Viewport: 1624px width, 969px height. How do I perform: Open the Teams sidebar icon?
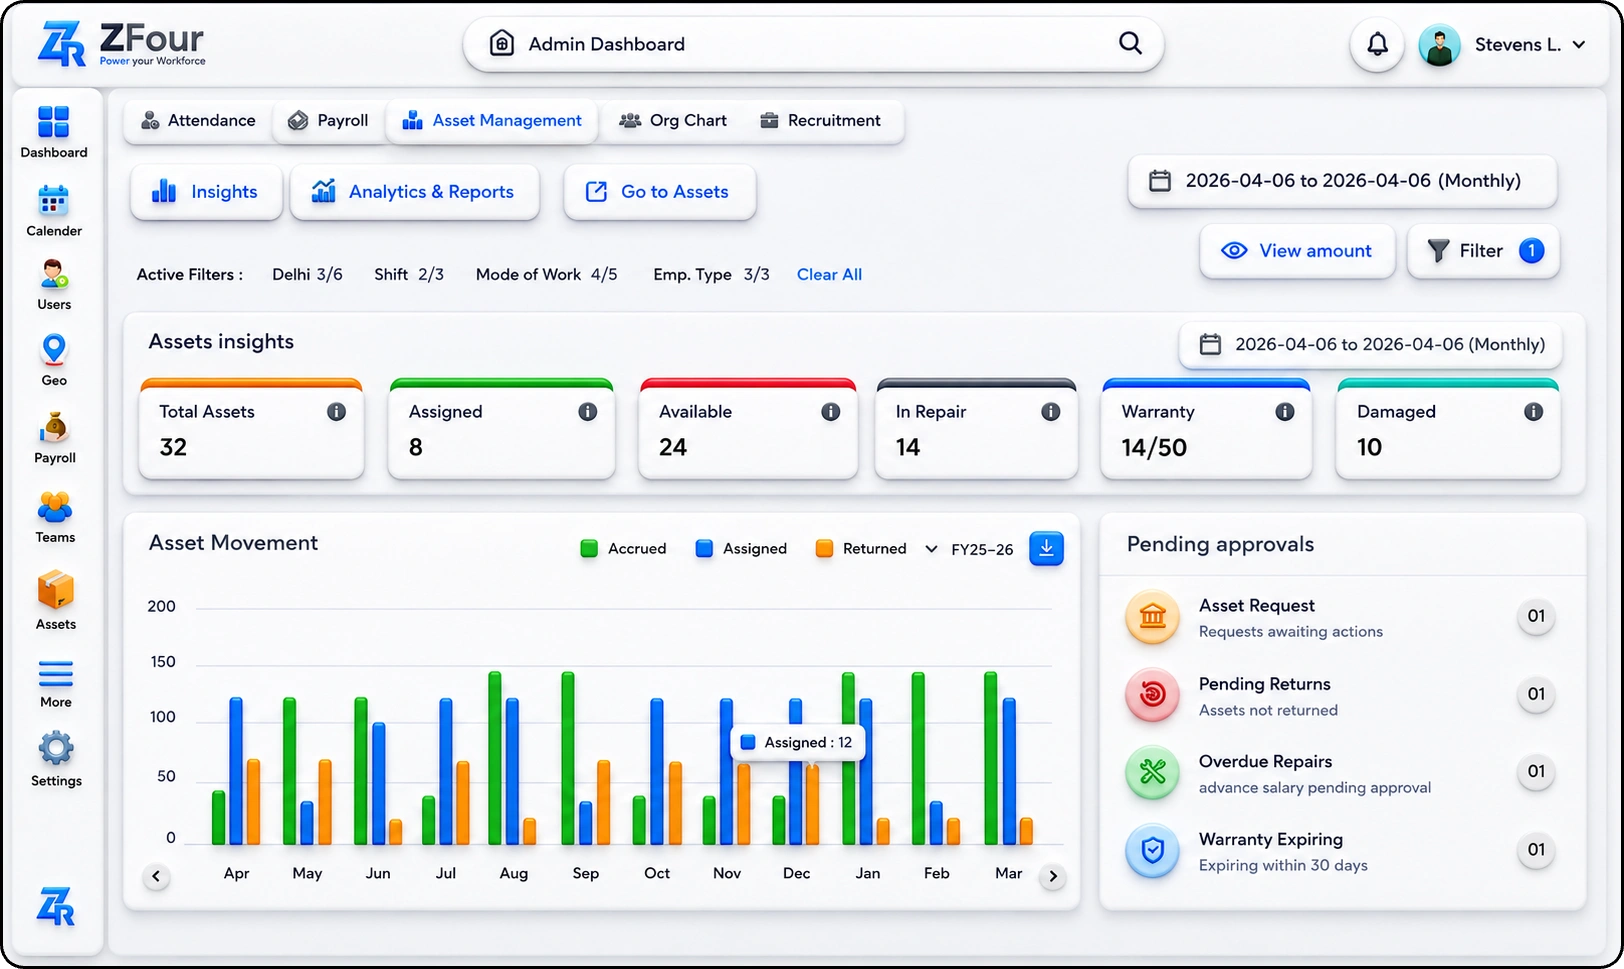[x=55, y=507]
